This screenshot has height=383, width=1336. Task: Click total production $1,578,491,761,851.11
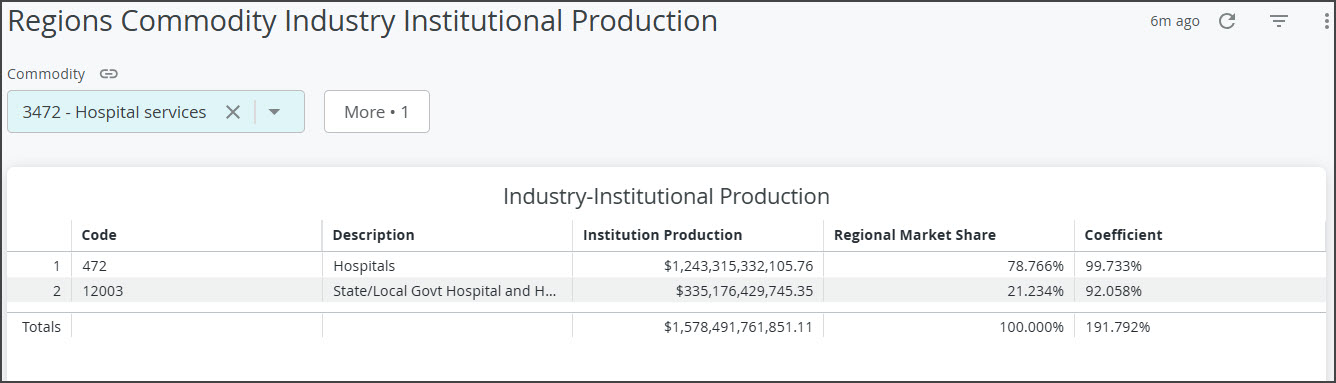(738, 327)
